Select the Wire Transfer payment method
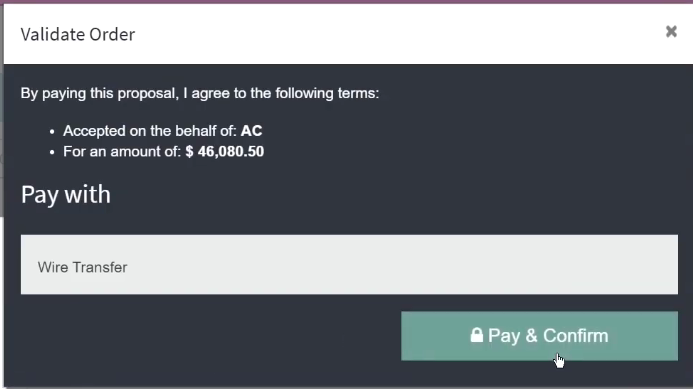This screenshot has height=389, width=693. pos(349,264)
